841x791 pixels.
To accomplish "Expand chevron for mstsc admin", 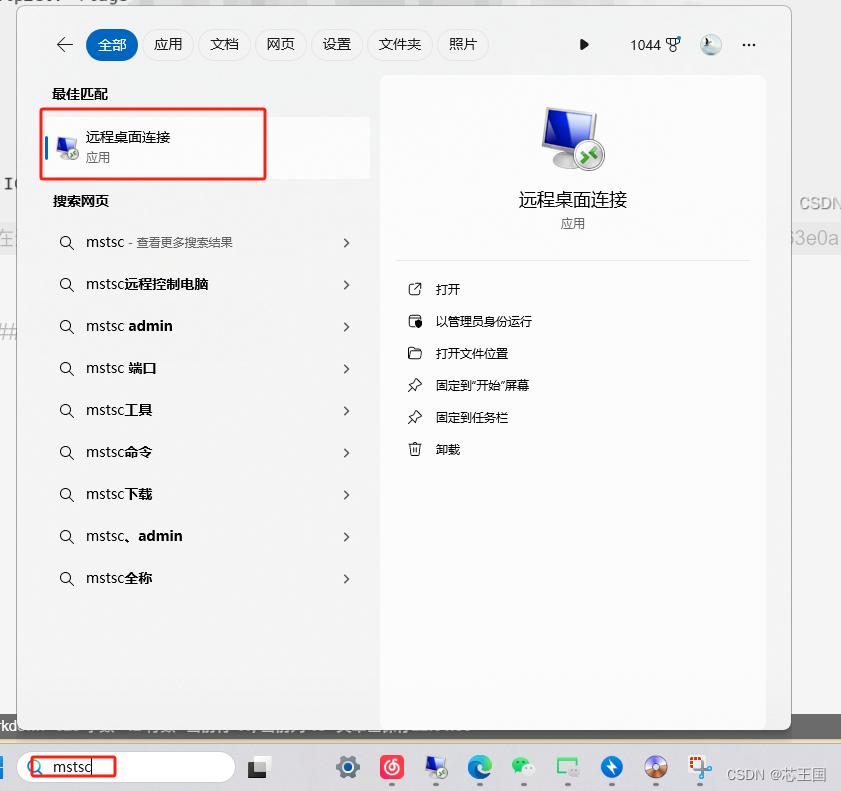I will pos(346,327).
